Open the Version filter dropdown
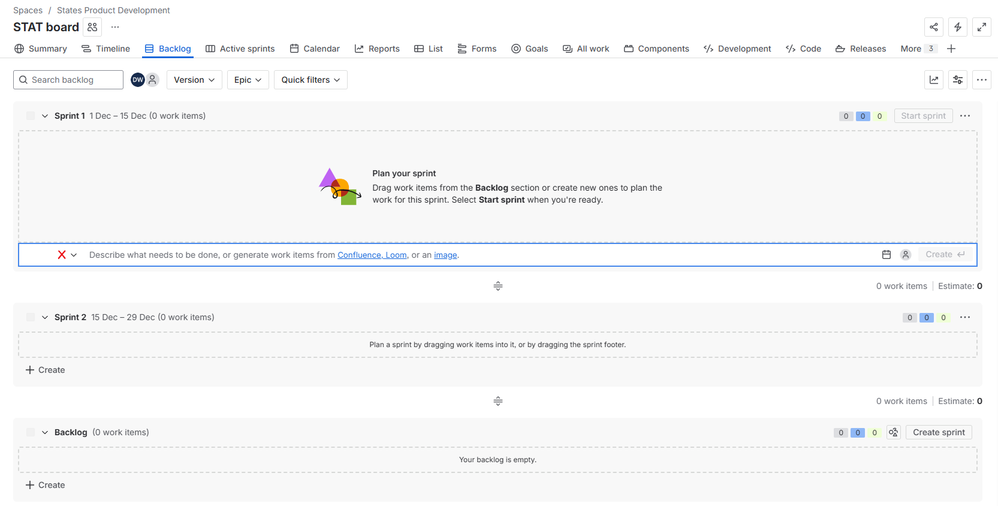The height and width of the screenshot is (506, 998). coord(194,80)
